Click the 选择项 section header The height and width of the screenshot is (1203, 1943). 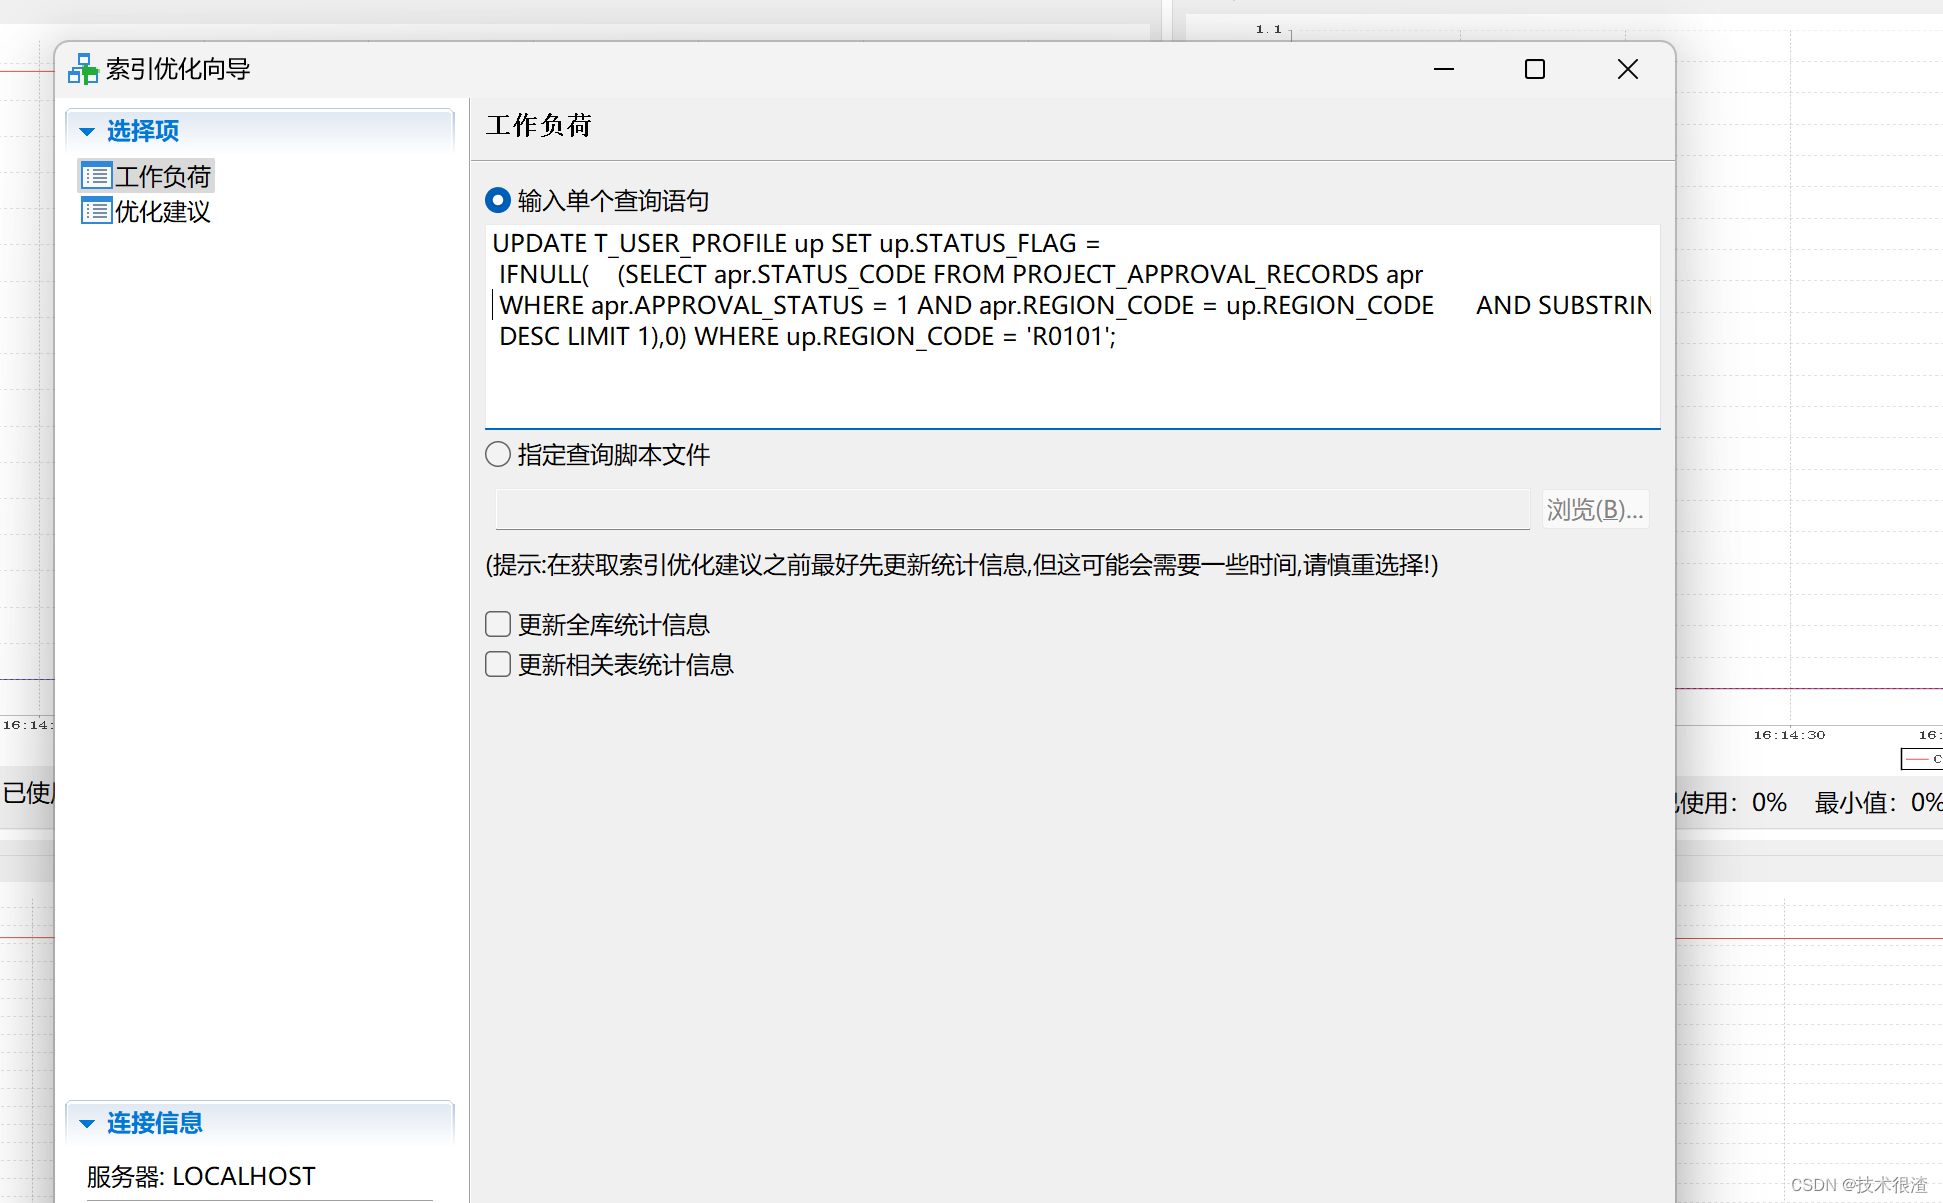point(260,131)
